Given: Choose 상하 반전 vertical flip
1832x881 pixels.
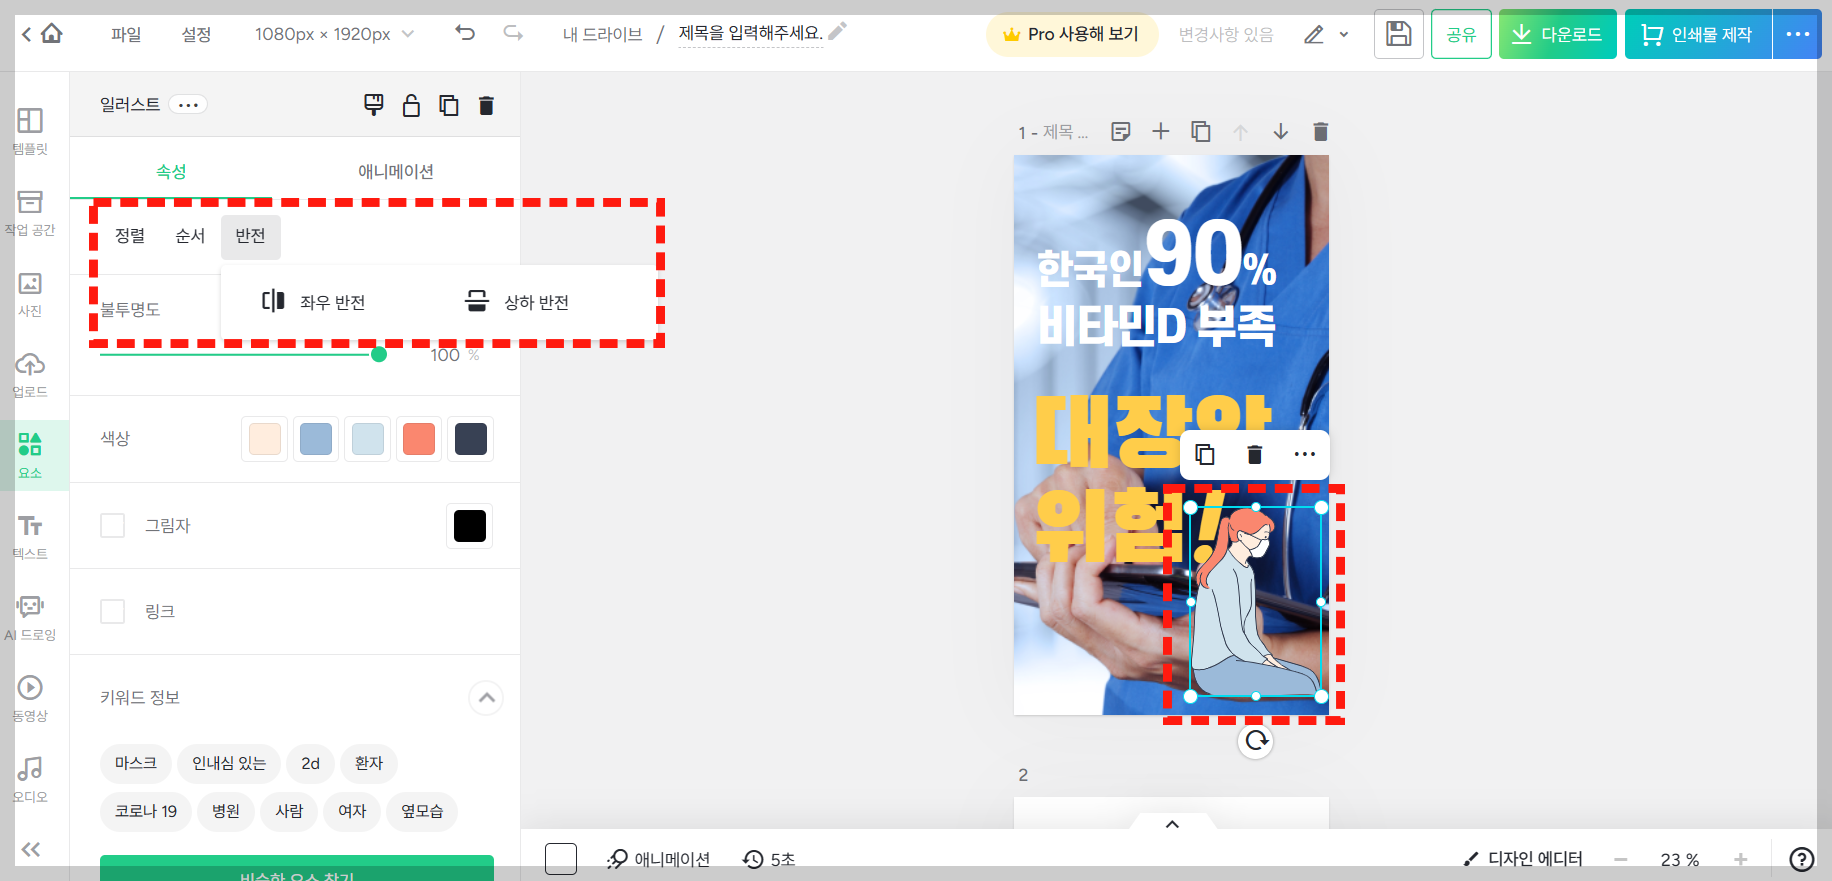Looking at the screenshot, I should tap(517, 301).
